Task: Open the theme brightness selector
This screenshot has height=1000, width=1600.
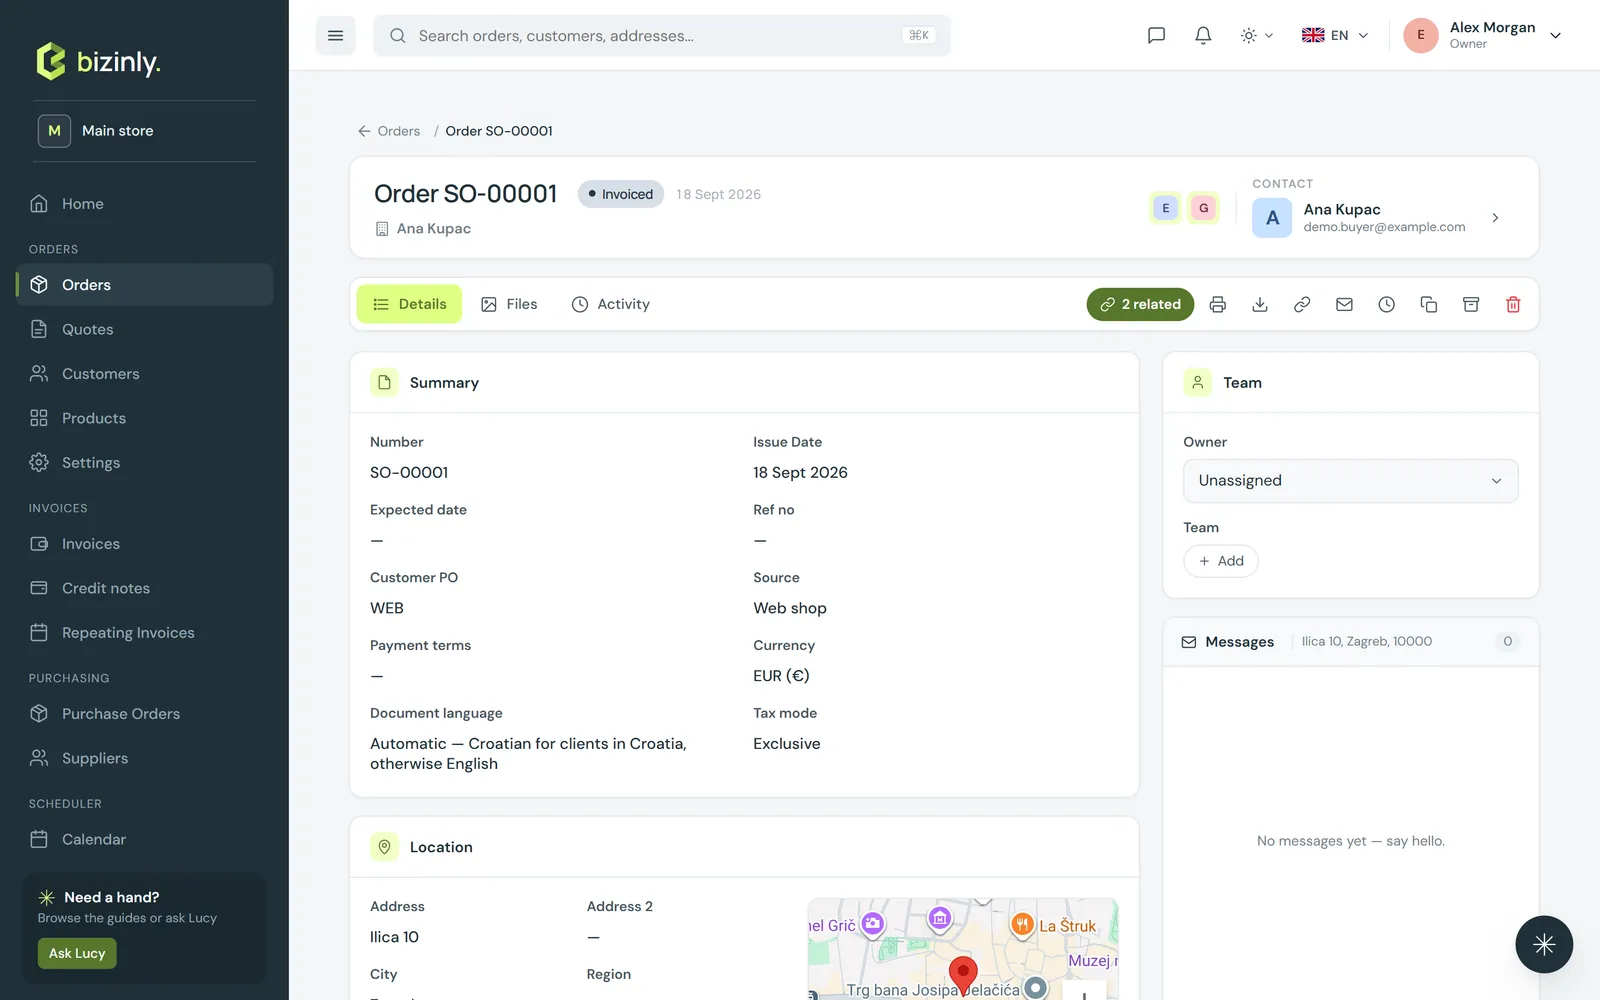Action: coord(1257,35)
